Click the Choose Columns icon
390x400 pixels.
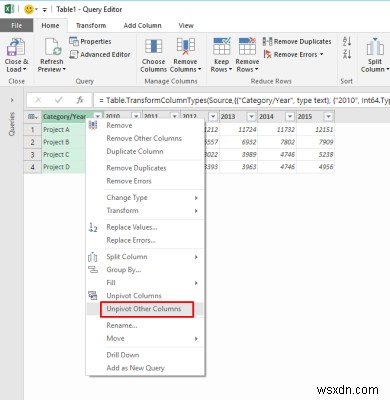coord(153,46)
